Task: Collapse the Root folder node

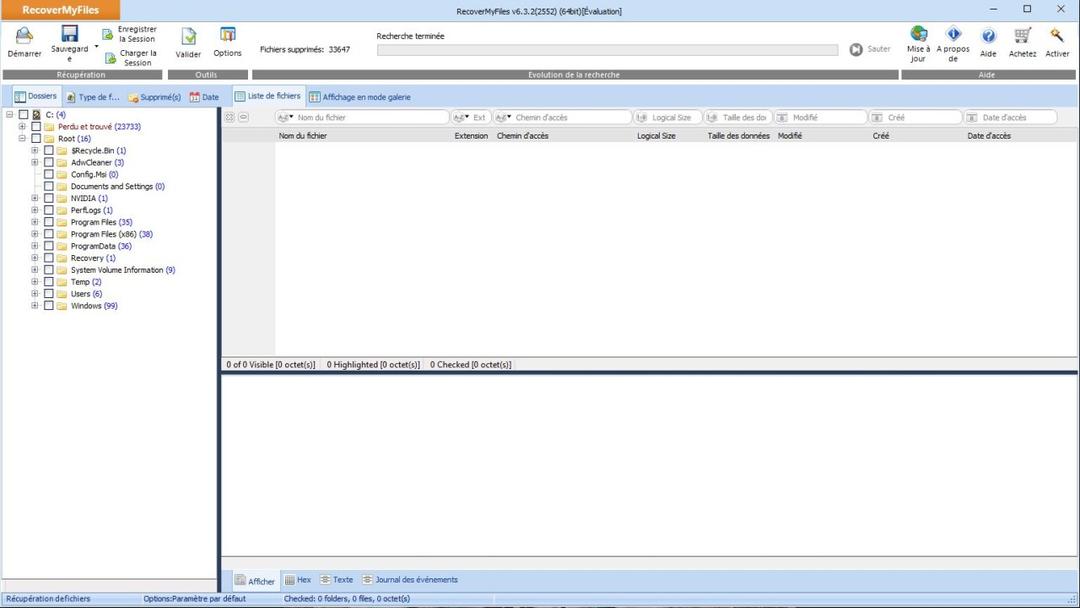Action: 22,138
